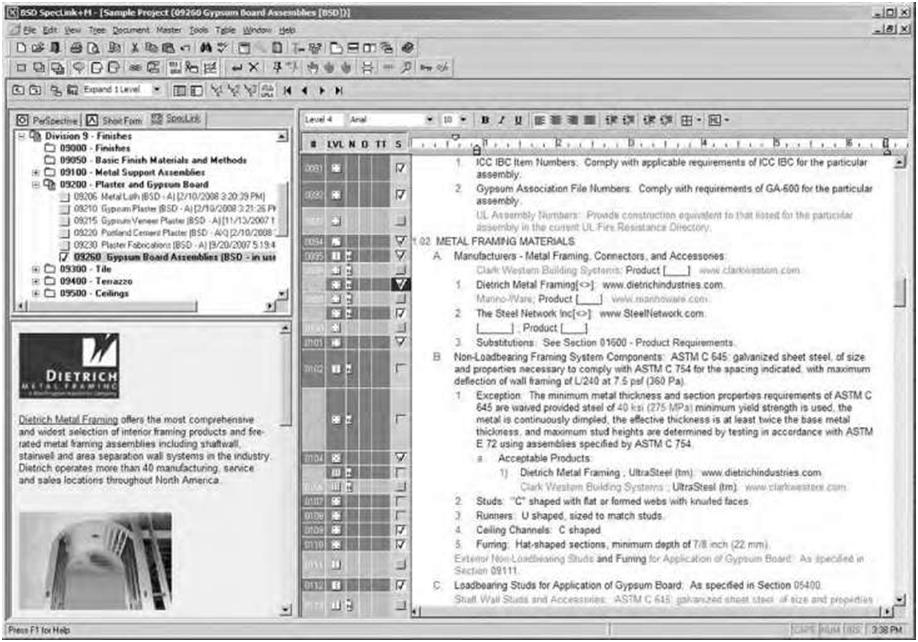The width and height of the screenshot is (918, 642).
Task: Click the Undo arrow icon
Action: [186, 48]
